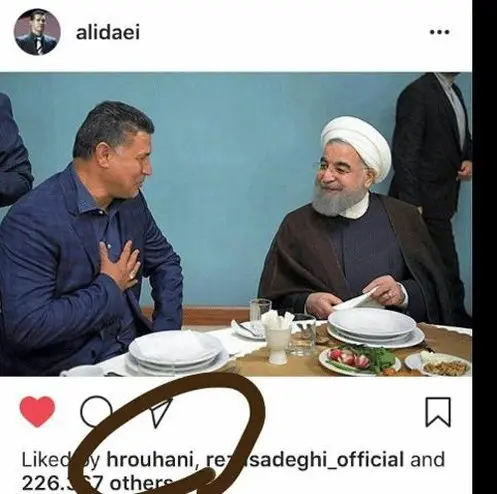This screenshot has height=494, width=497.
Task: Tap the stacked white plates near blue jacket
Action: pyautogui.click(x=177, y=353)
